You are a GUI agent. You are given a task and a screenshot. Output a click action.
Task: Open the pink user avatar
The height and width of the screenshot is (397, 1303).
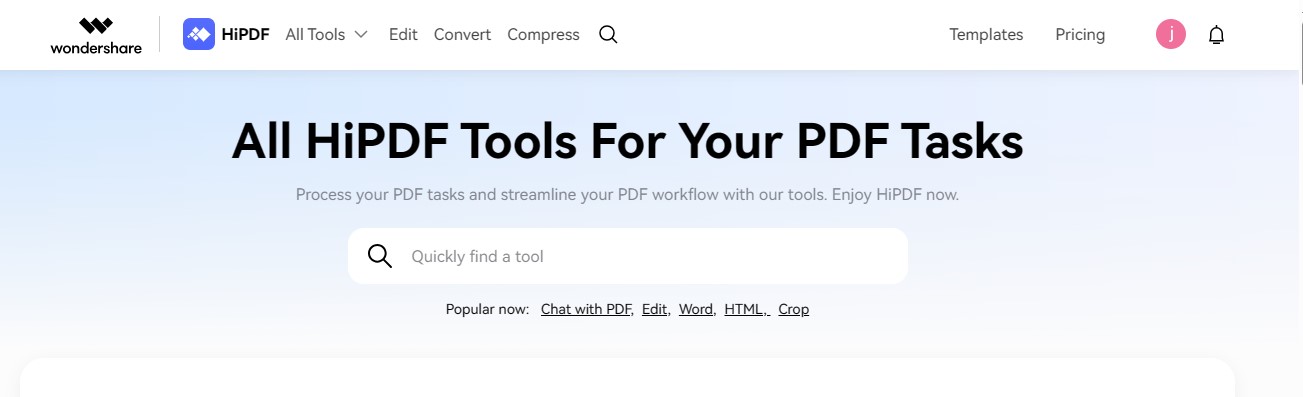pyautogui.click(x=1171, y=34)
